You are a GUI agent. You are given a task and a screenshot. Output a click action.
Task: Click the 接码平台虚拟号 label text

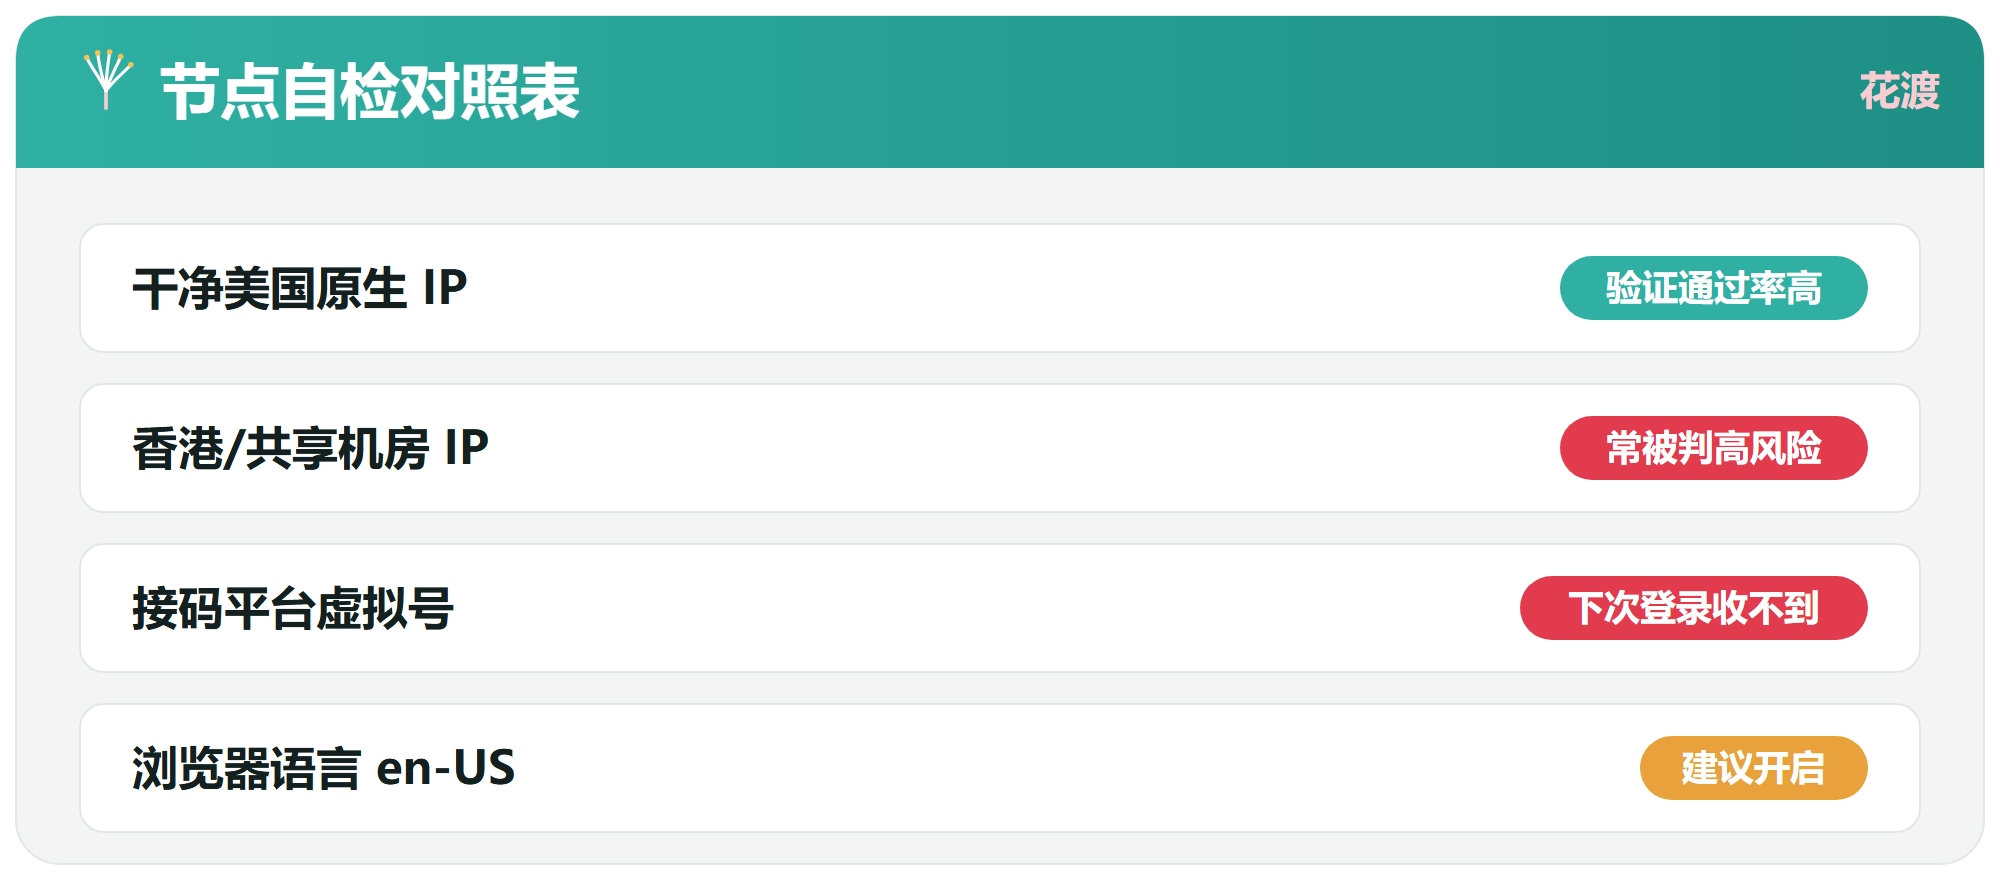click(x=293, y=608)
